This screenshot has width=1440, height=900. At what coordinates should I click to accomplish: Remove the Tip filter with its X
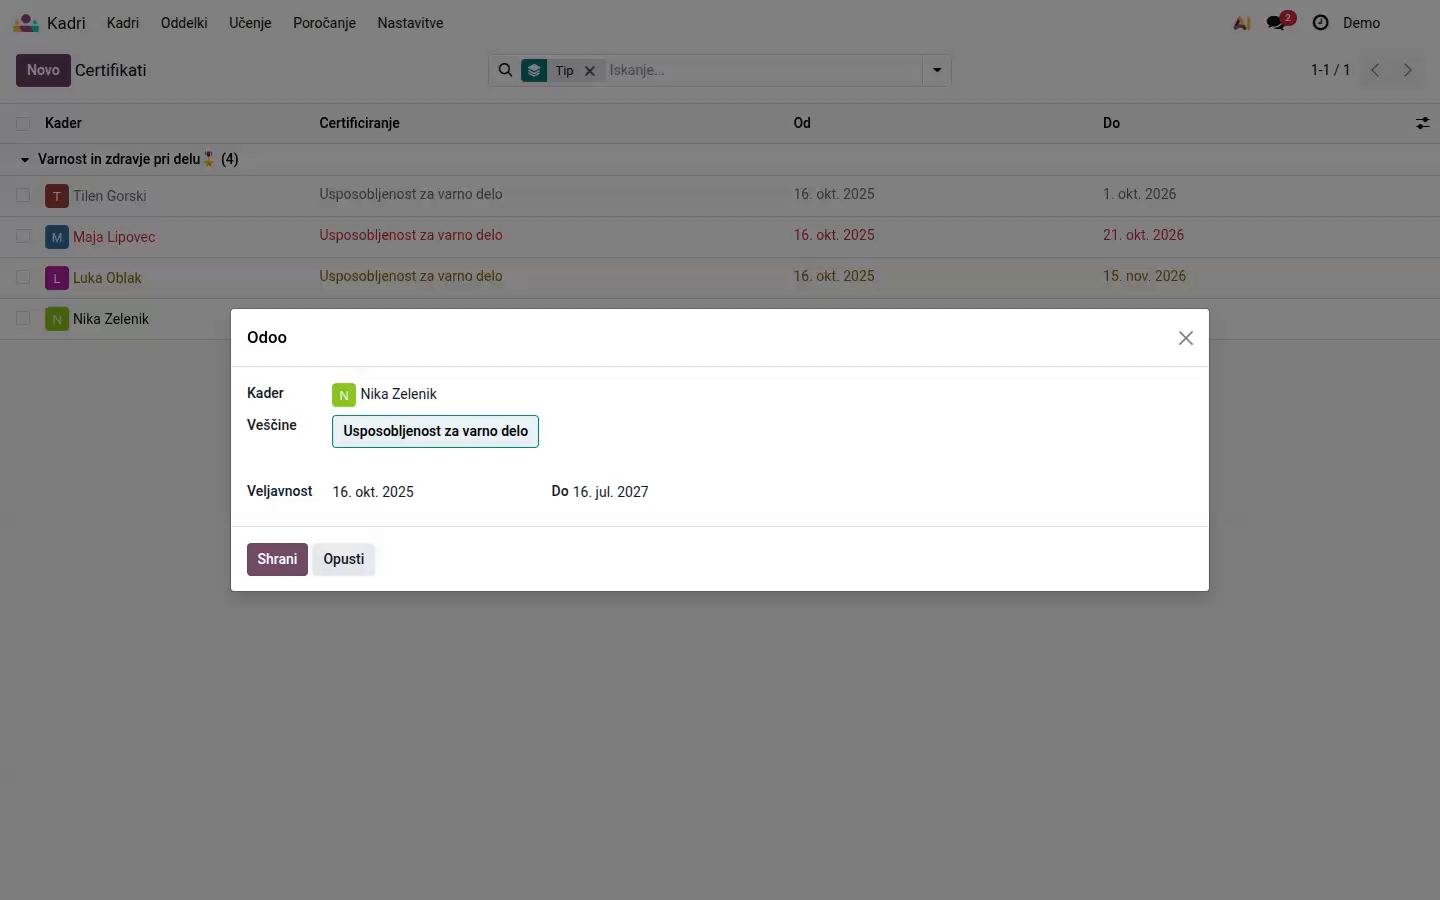[590, 70]
